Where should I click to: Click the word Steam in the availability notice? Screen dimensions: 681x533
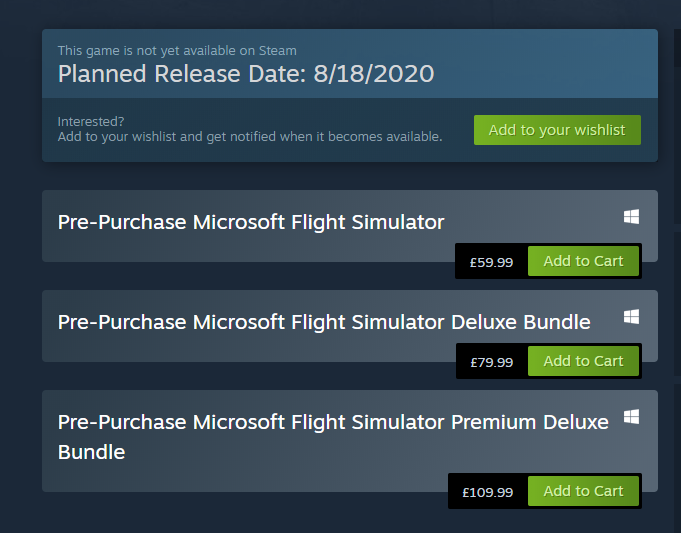[278, 51]
